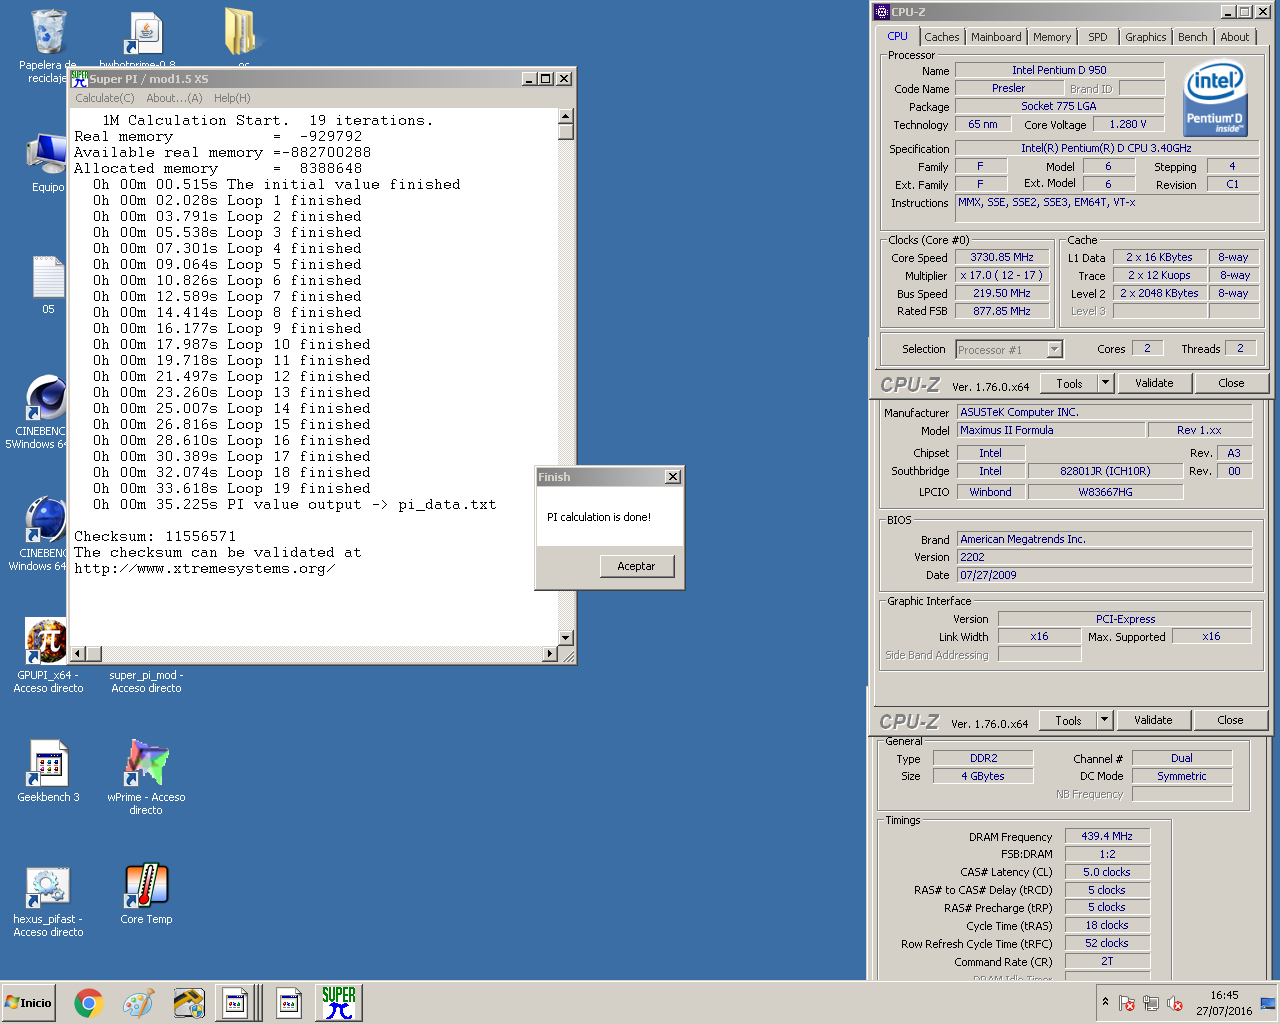Click the Core Speed value 3730.85 MHz
Viewport: 1280px width, 1024px height.
click(x=1002, y=257)
